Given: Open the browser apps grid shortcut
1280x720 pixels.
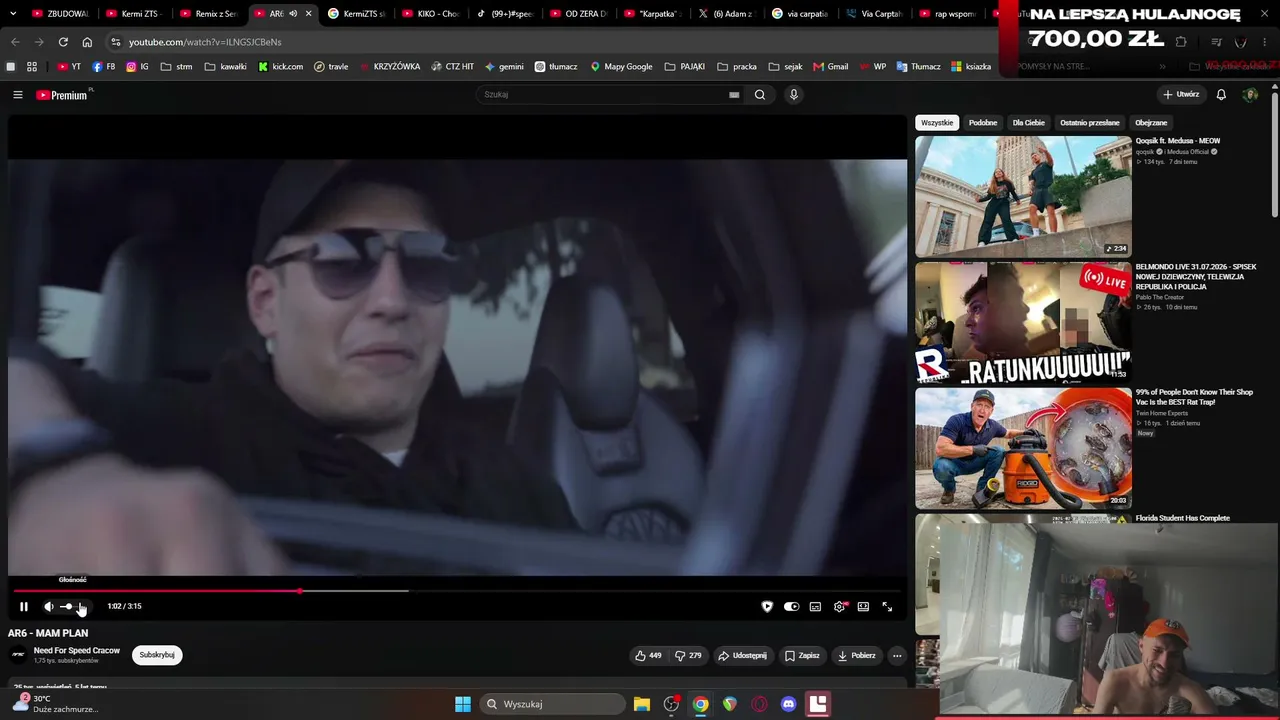Looking at the screenshot, I should pyautogui.click(x=32, y=67).
